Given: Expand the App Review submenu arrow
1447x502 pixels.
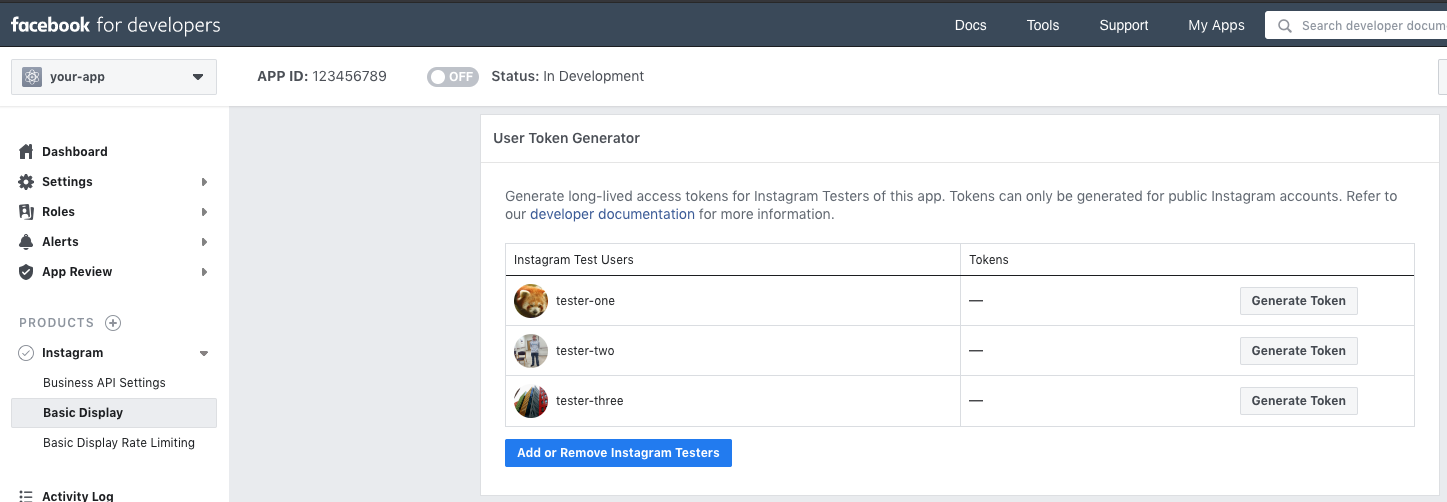Looking at the screenshot, I should click(204, 272).
